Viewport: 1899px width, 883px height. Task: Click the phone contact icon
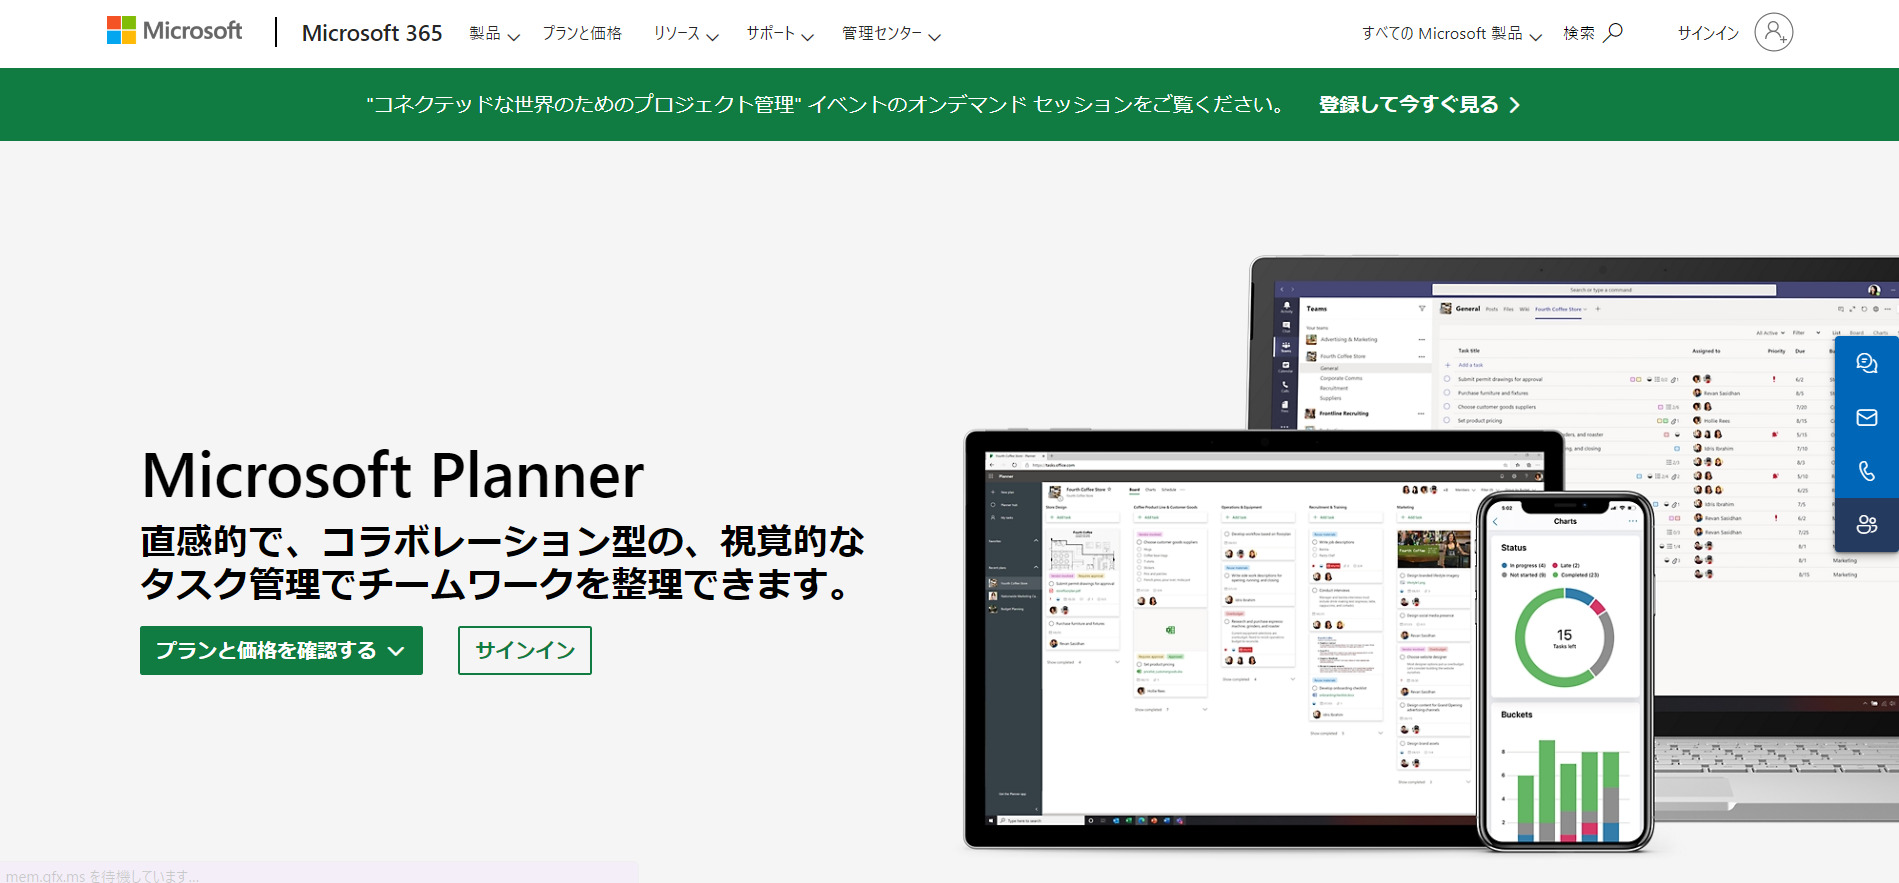point(1866,471)
